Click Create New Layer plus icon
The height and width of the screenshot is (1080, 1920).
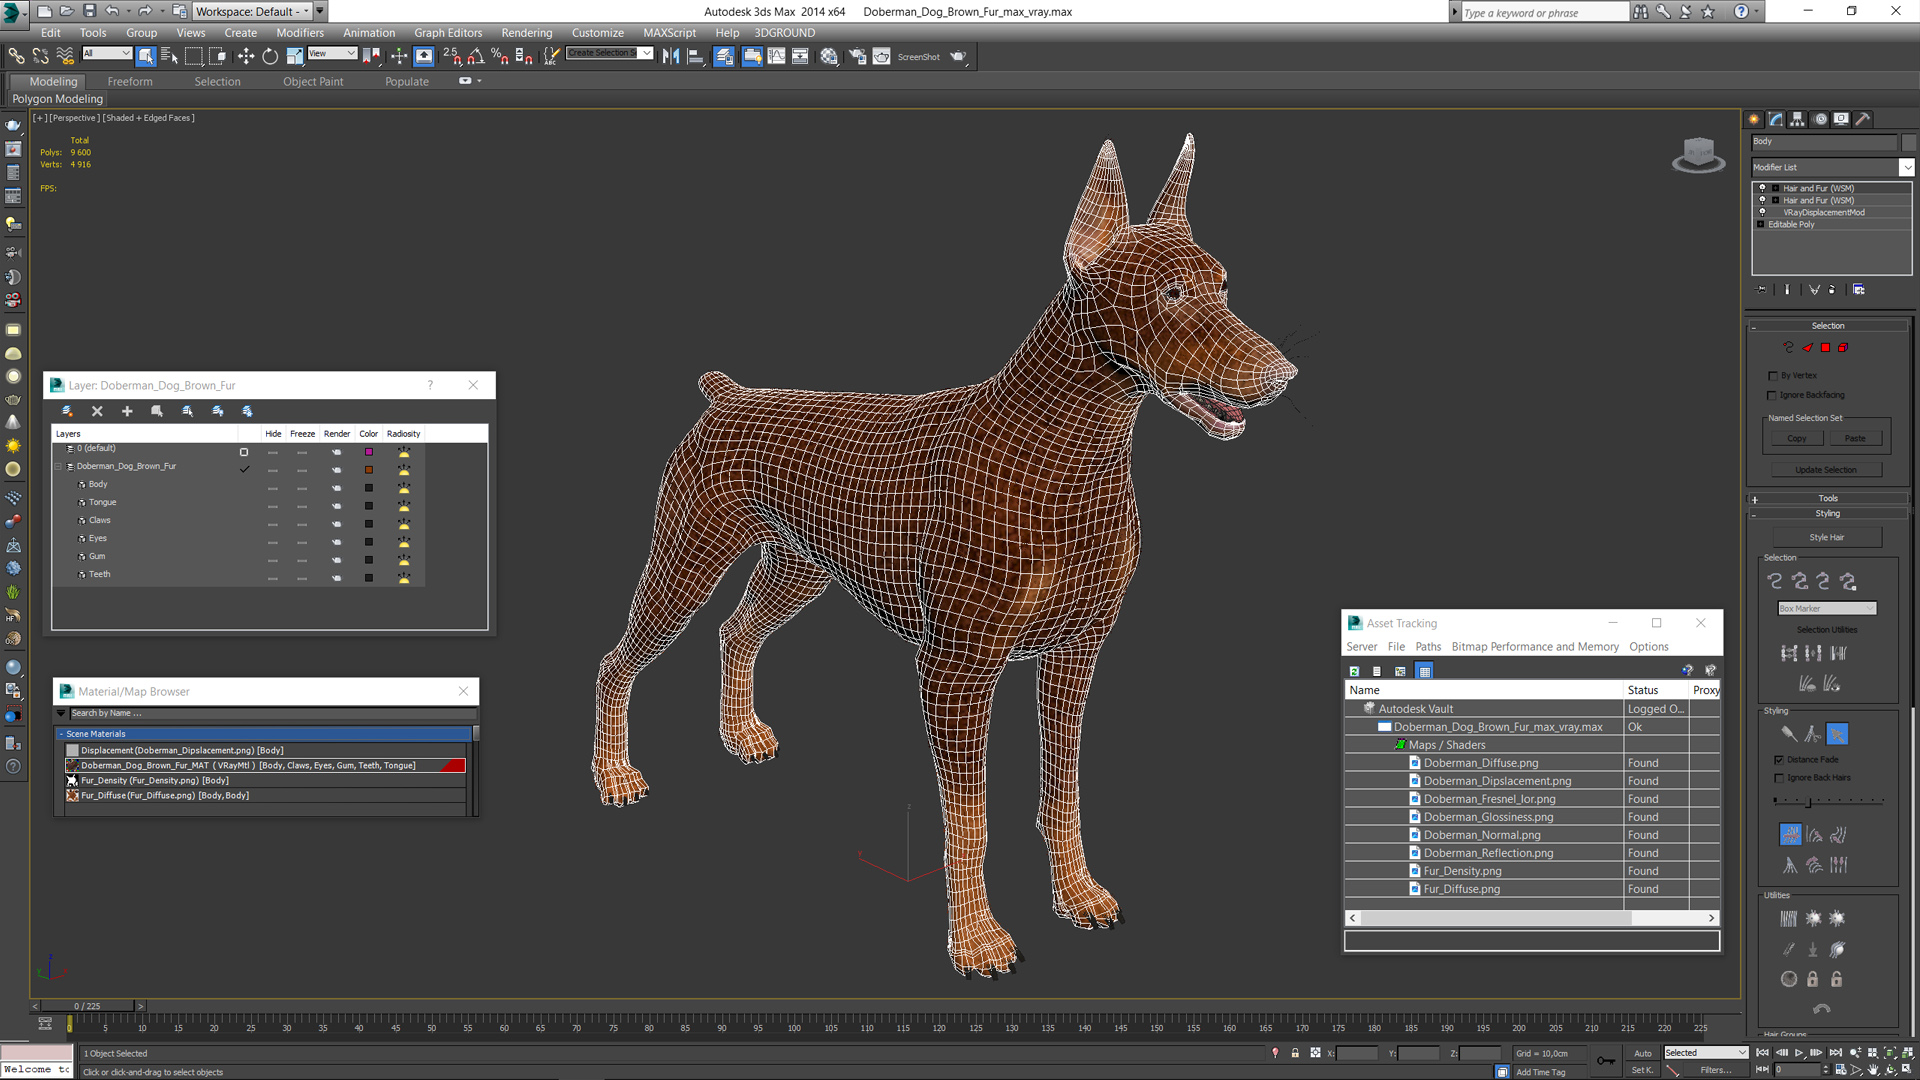click(127, 411)
